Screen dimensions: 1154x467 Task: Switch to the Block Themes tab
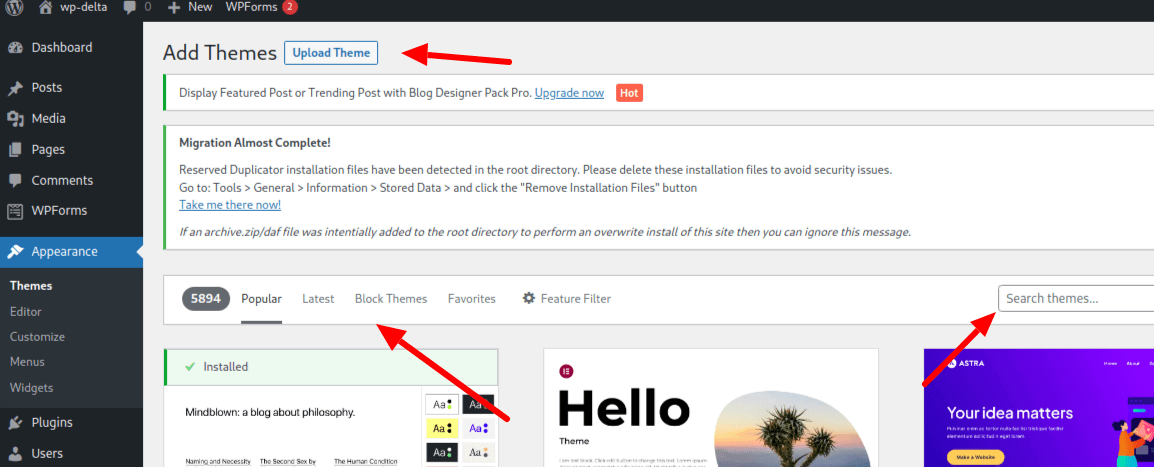(x=391, y=299)
